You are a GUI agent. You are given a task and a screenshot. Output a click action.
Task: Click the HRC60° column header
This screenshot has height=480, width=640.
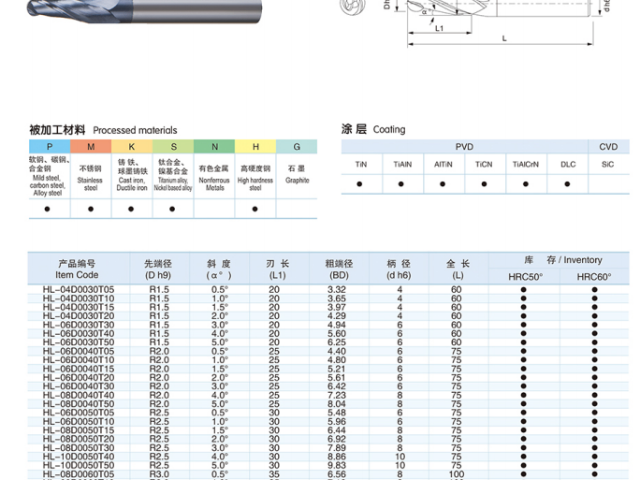594,276
